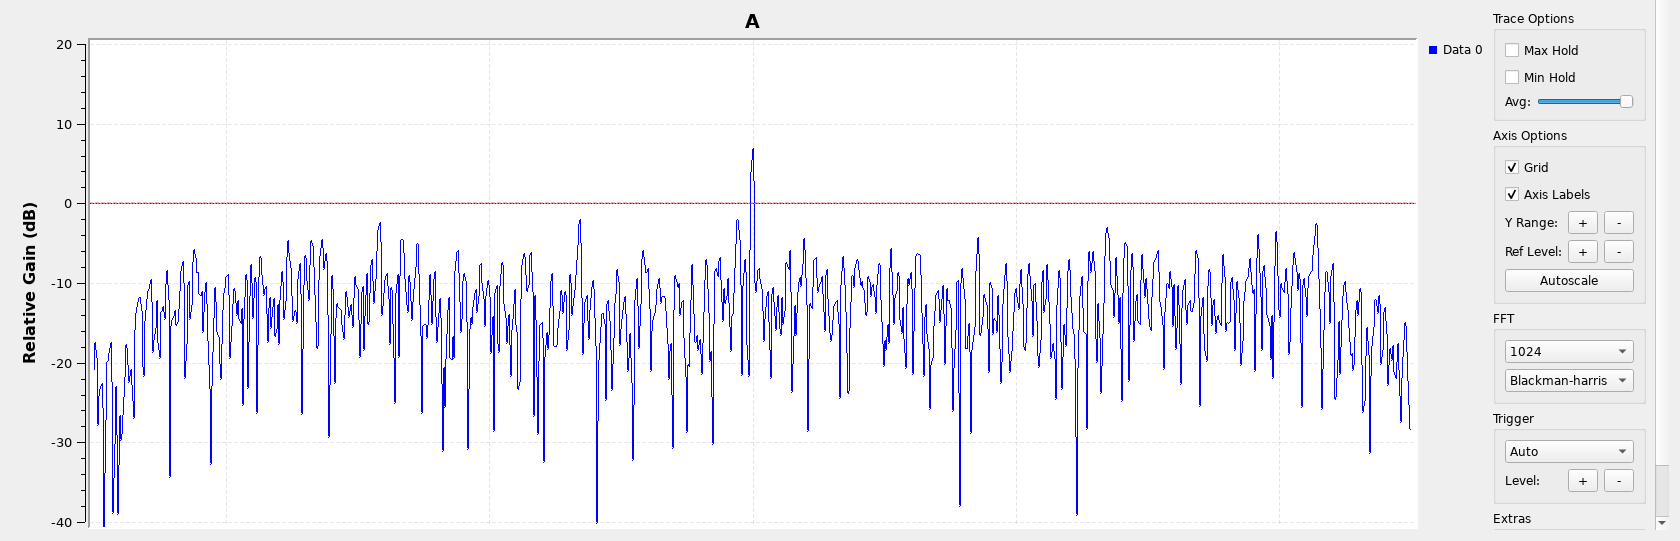Image resolution: width=1680 pixels, height=541 pixels.
Task: Expand the Blackman-harris window dropdown
Action: (1568, 381)
